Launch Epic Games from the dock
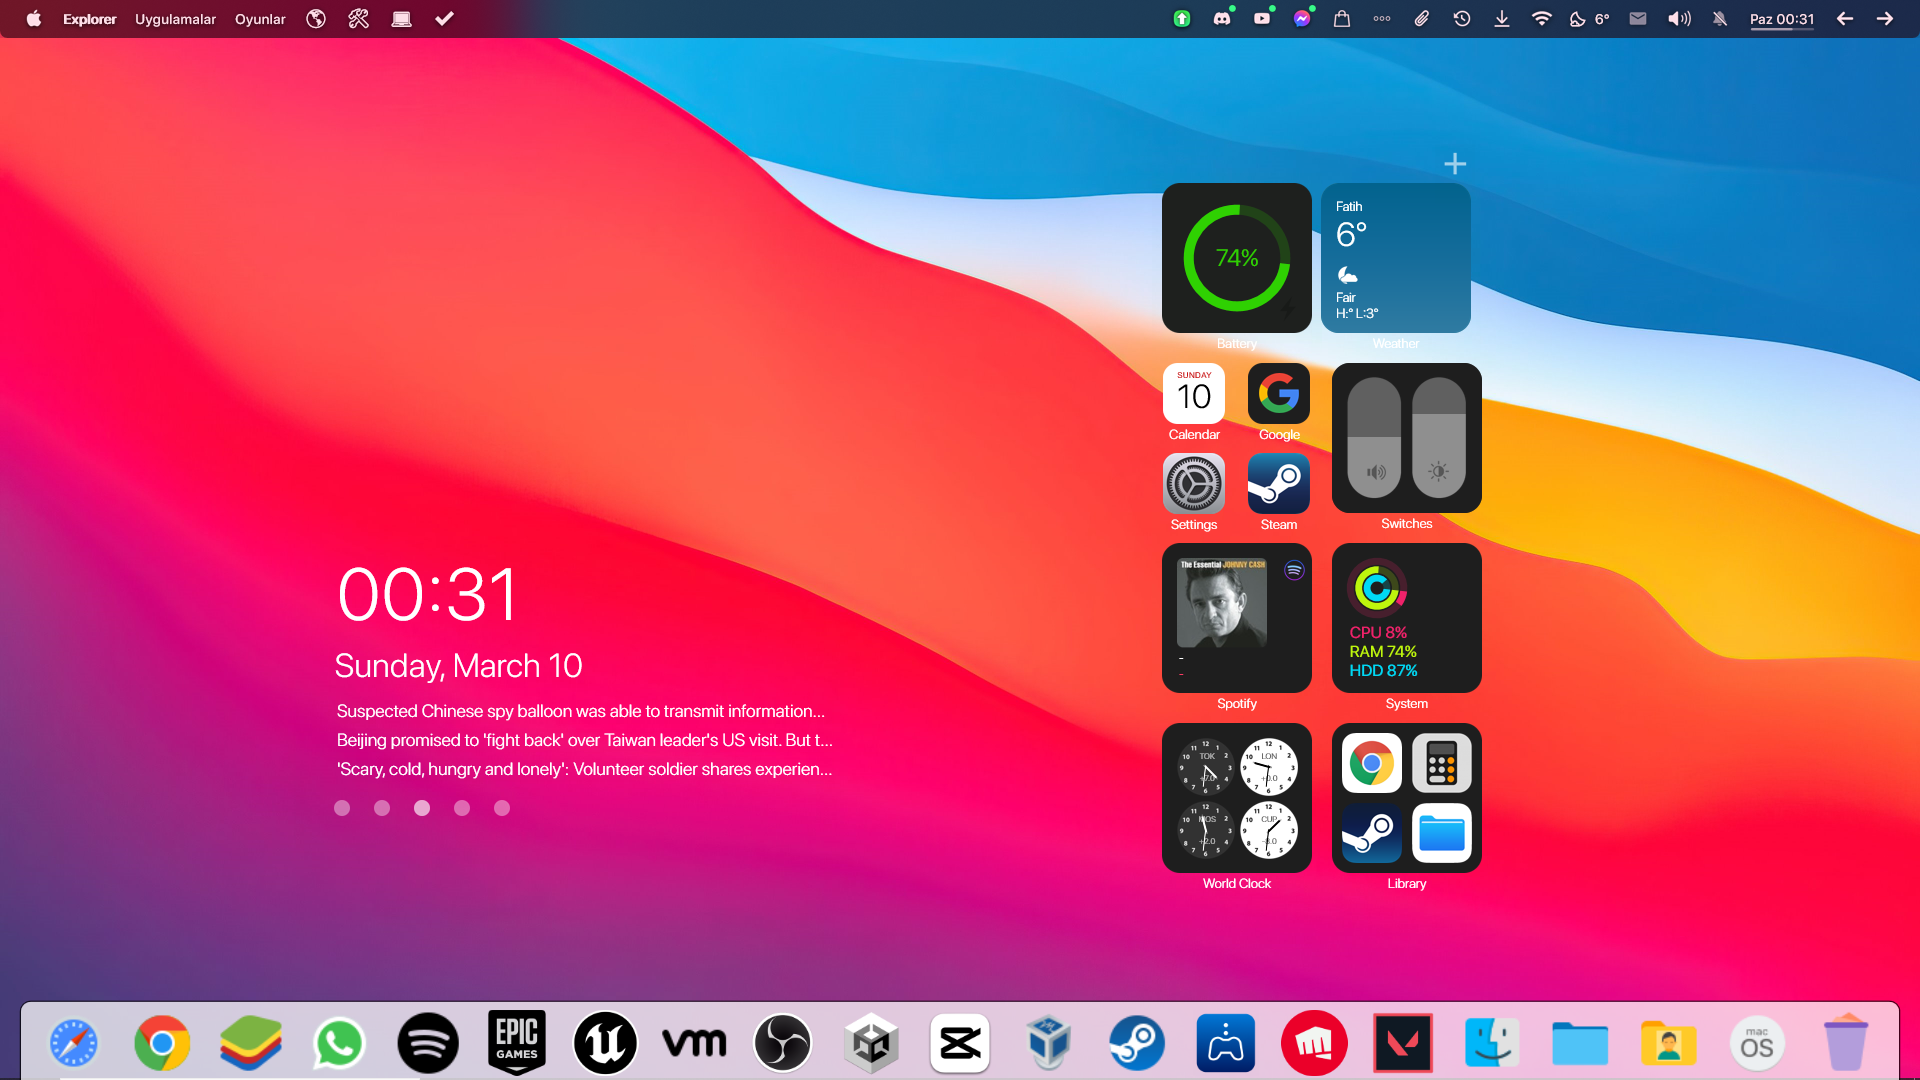 (517, 1043)
